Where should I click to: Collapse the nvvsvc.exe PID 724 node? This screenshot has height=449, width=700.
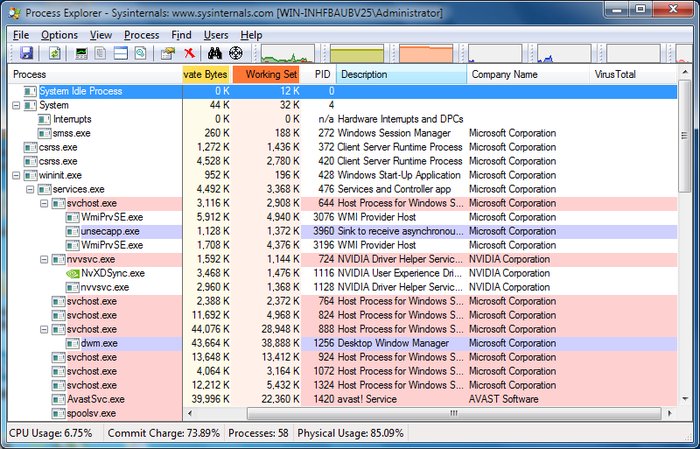point(44,259)
